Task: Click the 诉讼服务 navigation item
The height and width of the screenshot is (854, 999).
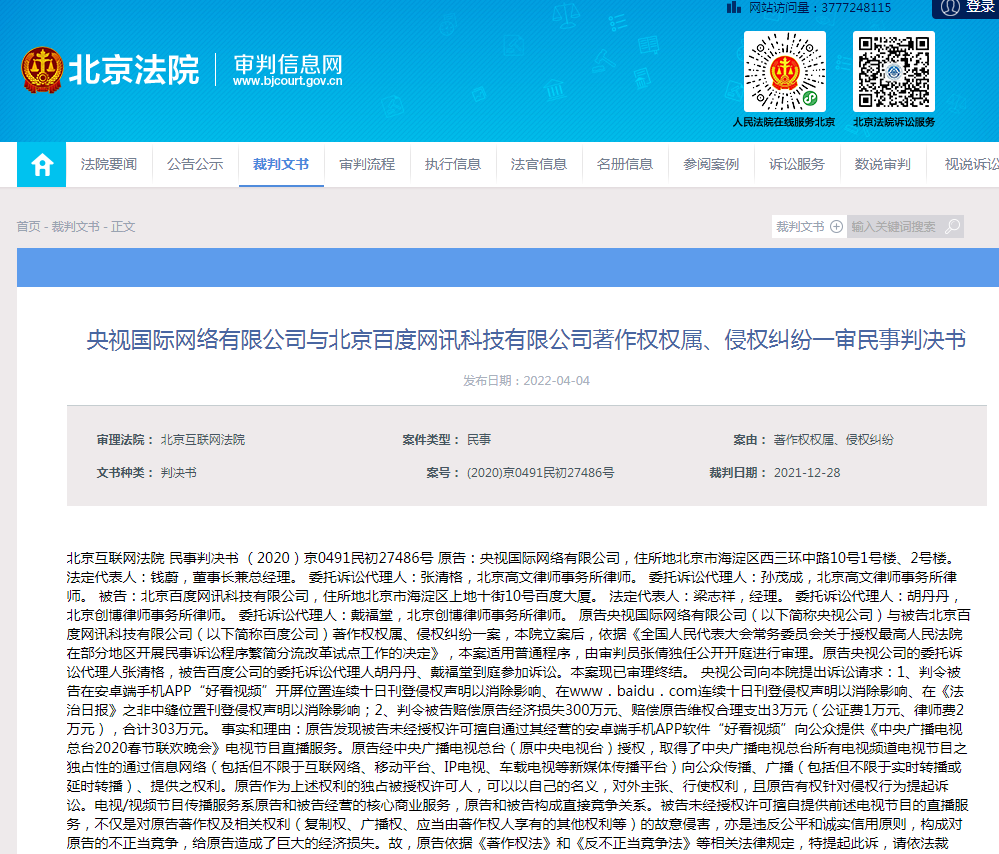Action: point(797,165)
